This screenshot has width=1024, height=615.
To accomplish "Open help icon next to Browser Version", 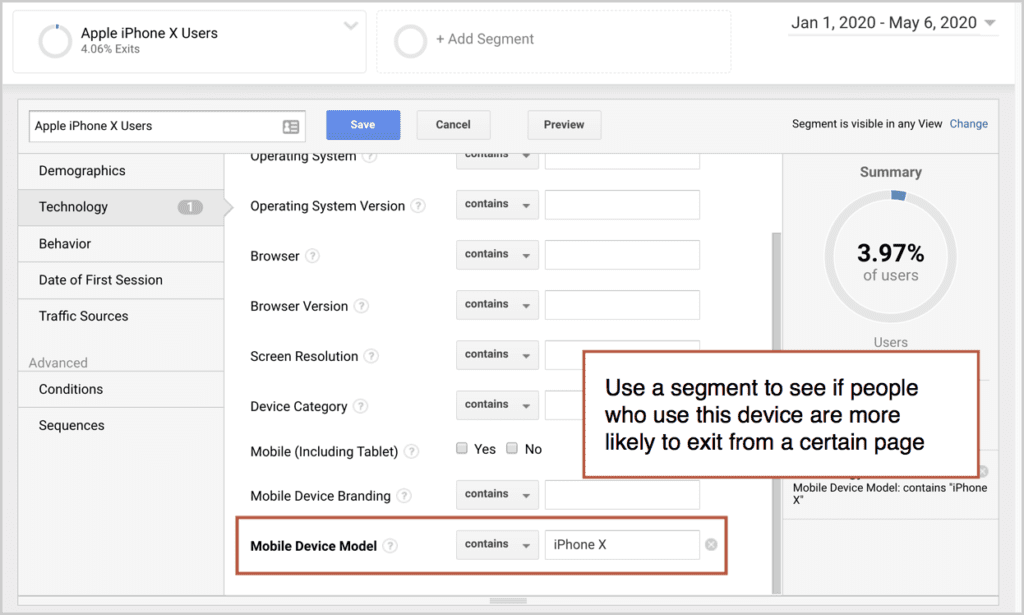I will tap(361, 306).
